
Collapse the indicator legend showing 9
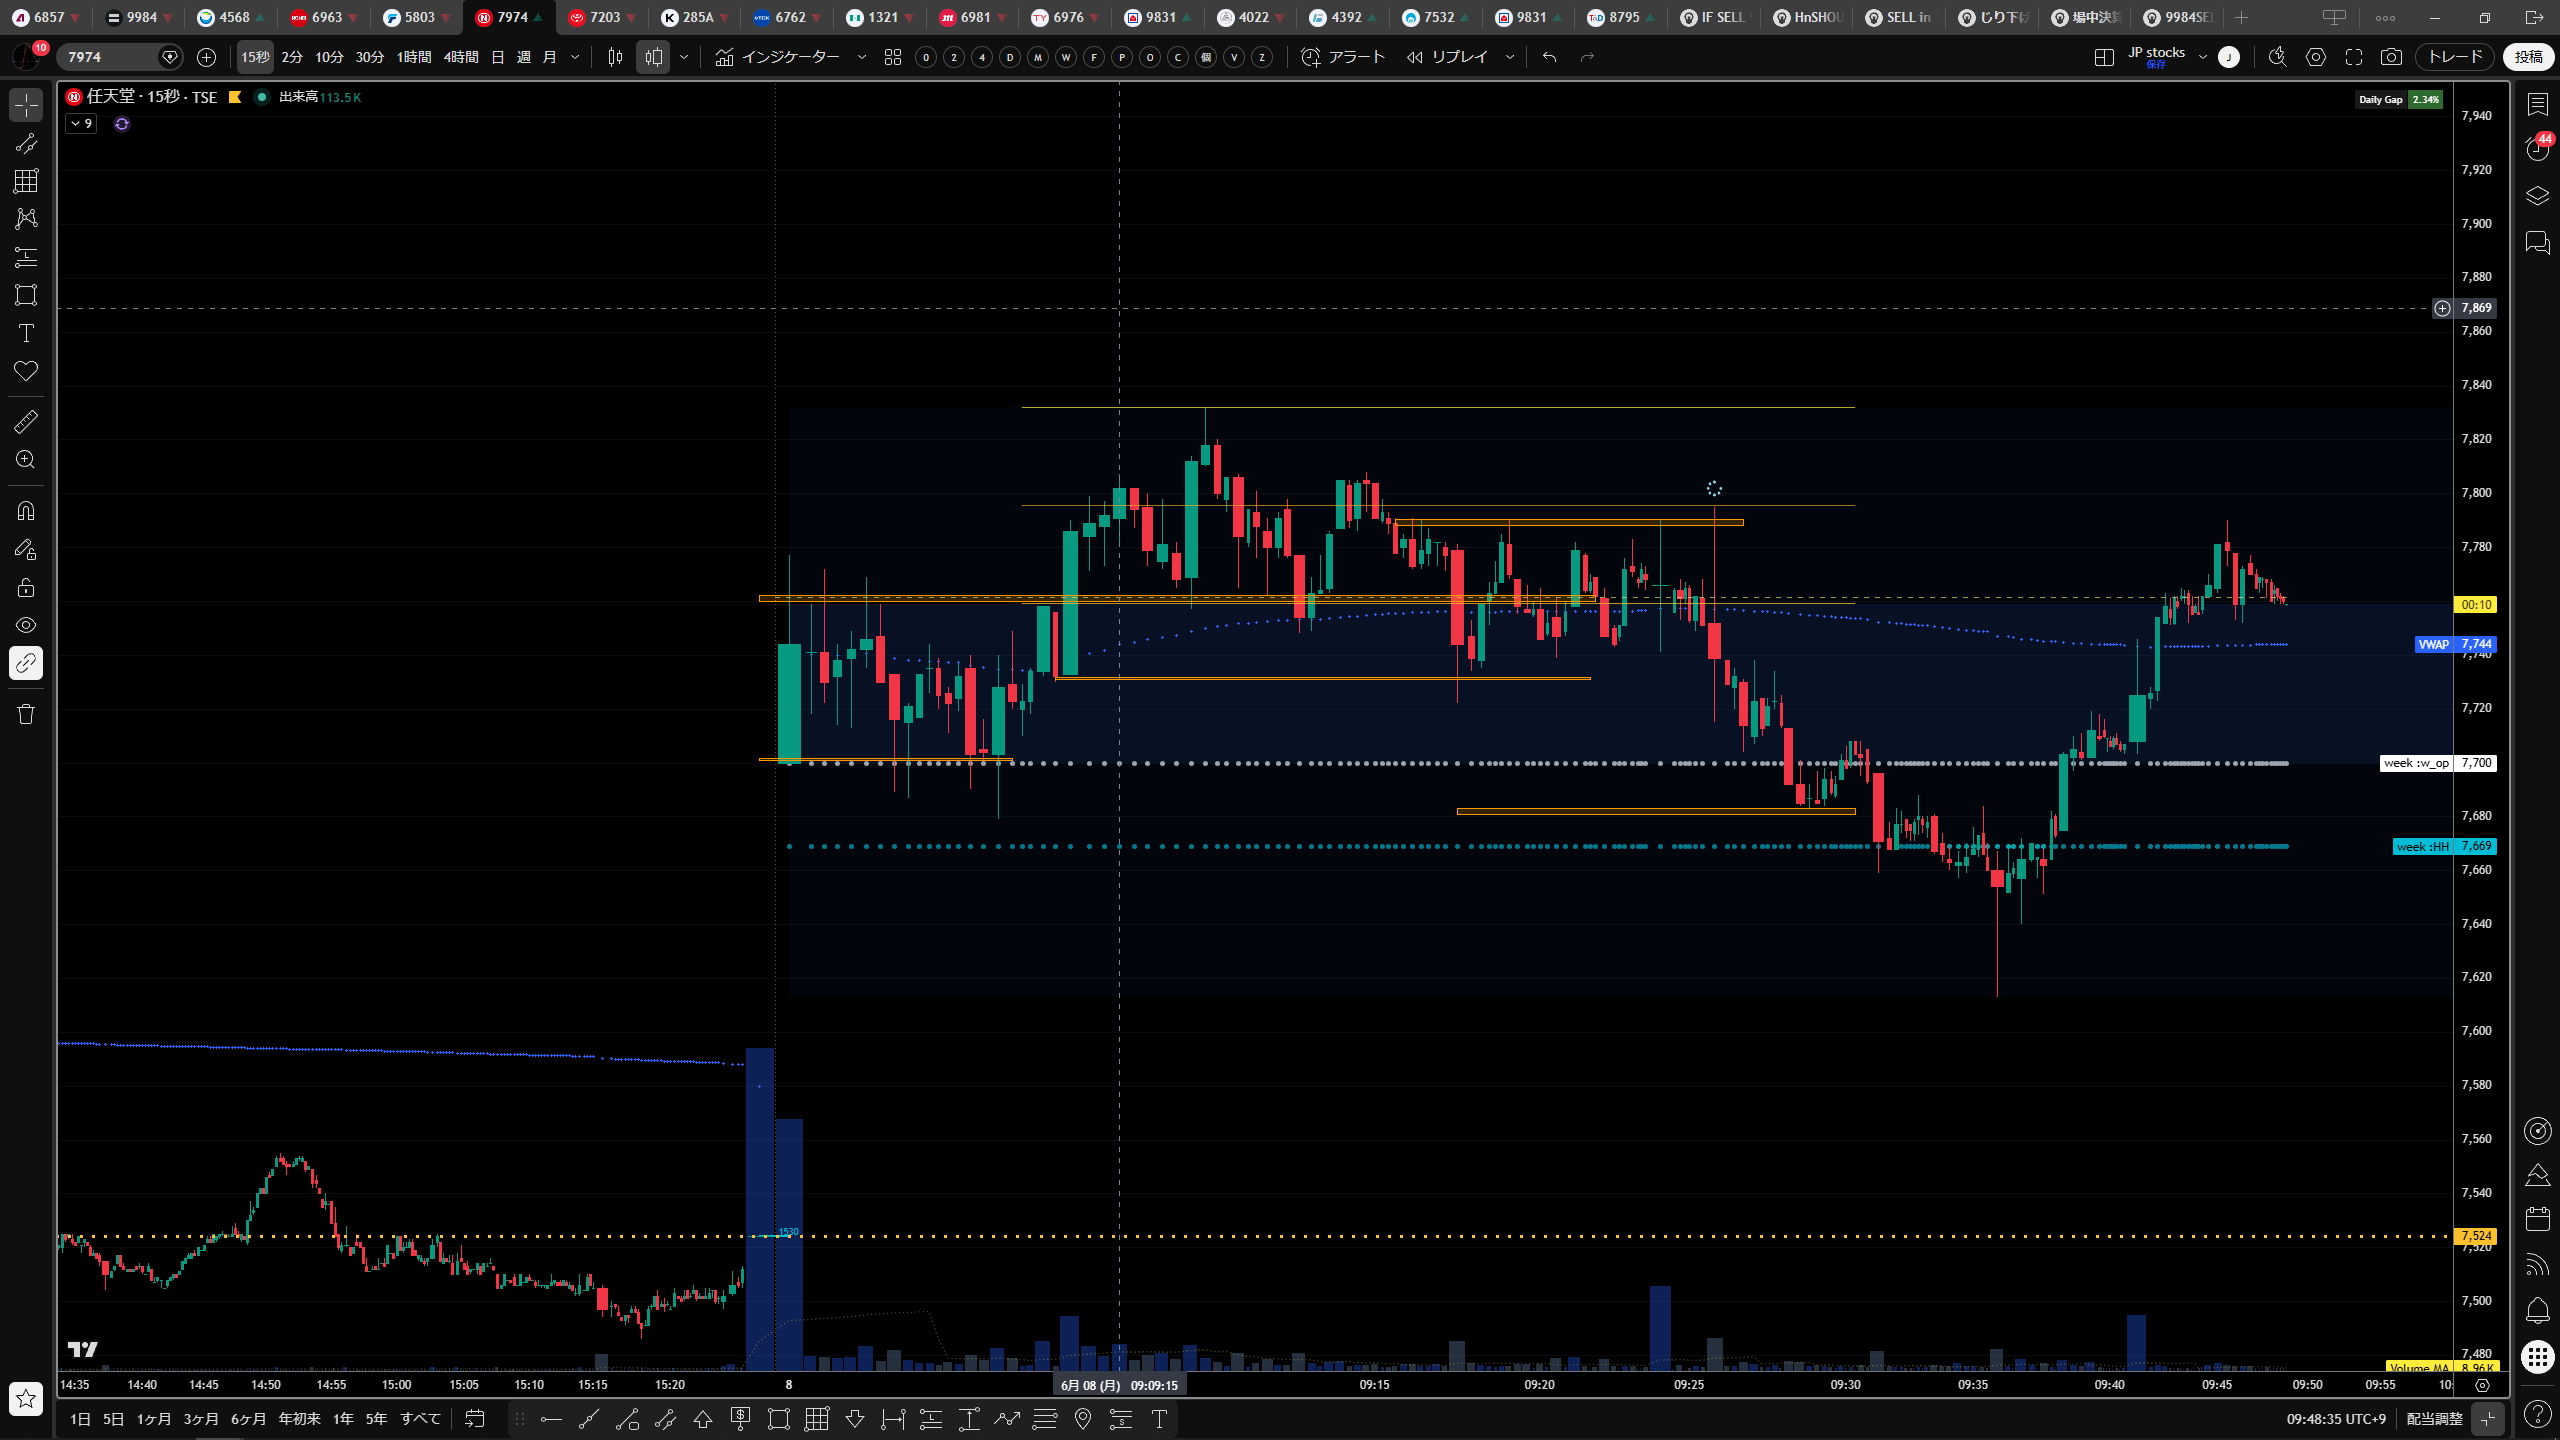click(x=81, y=124)
